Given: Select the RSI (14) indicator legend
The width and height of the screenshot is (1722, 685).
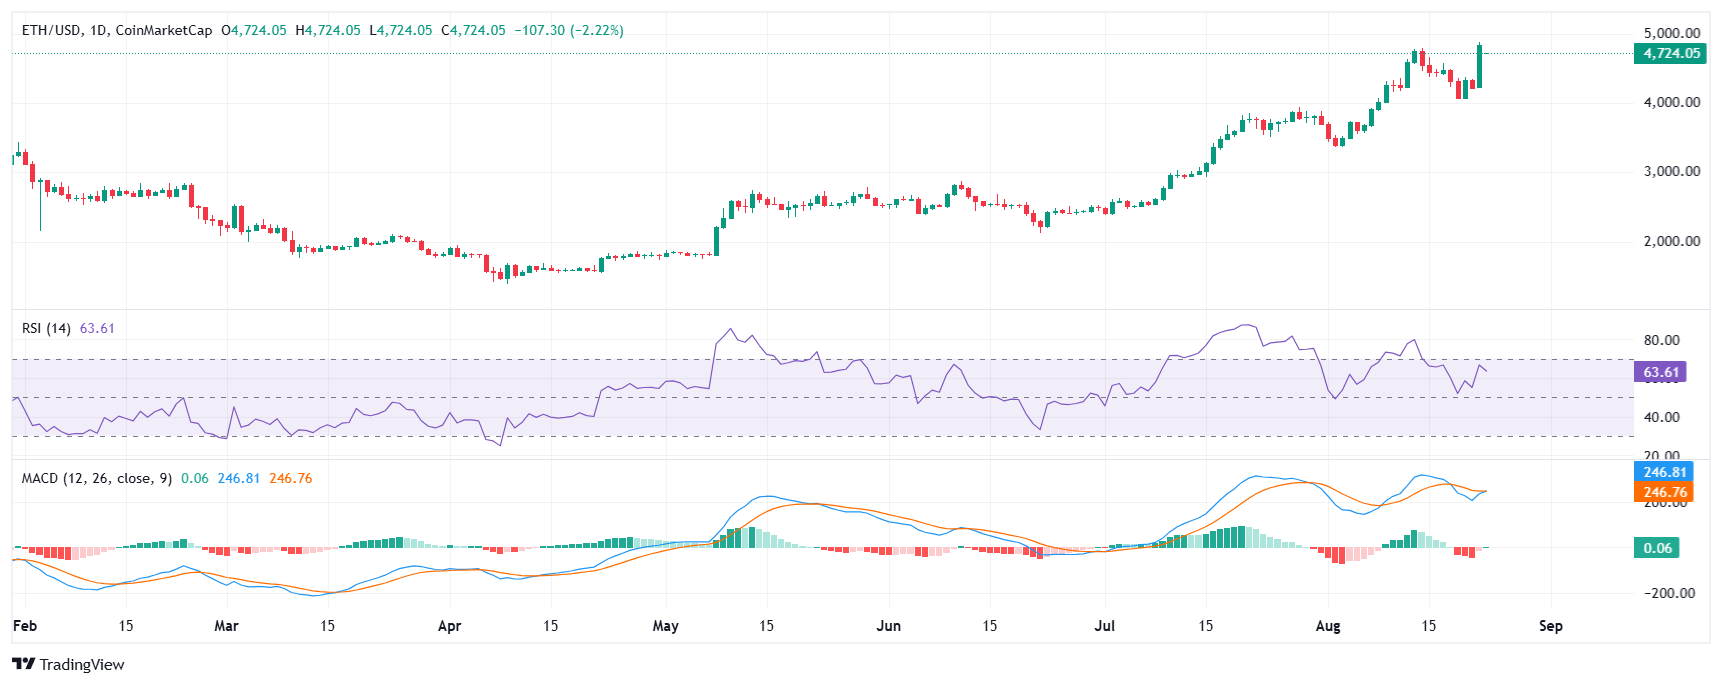Looking at the screenshot, I should (46, 328).
